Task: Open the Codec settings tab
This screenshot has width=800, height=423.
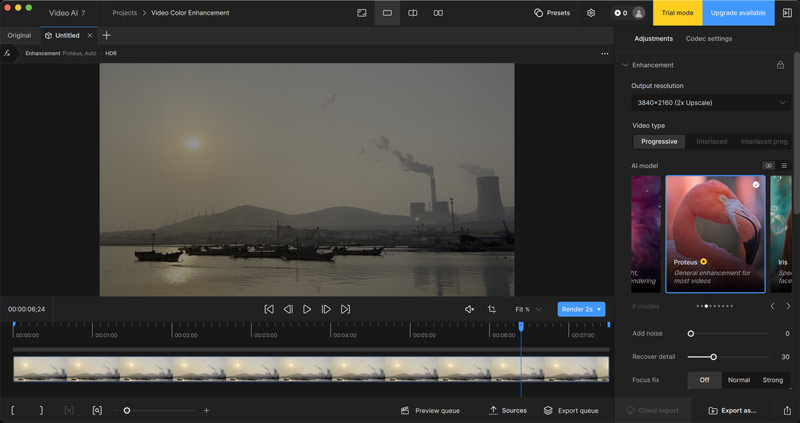Action: click(x=709, y=39)
